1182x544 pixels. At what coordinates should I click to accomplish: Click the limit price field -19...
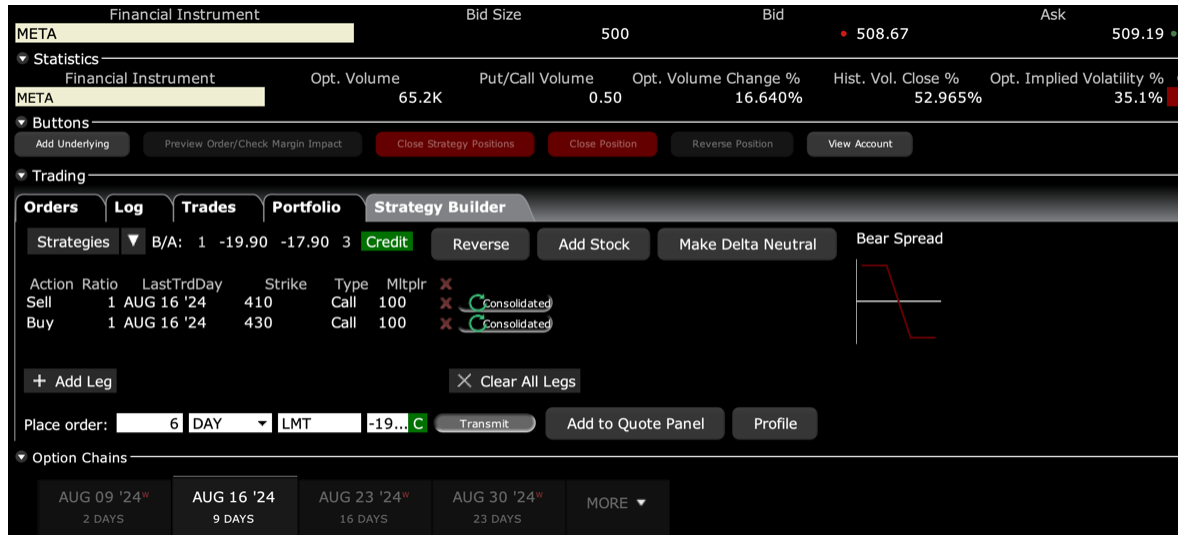387,423
